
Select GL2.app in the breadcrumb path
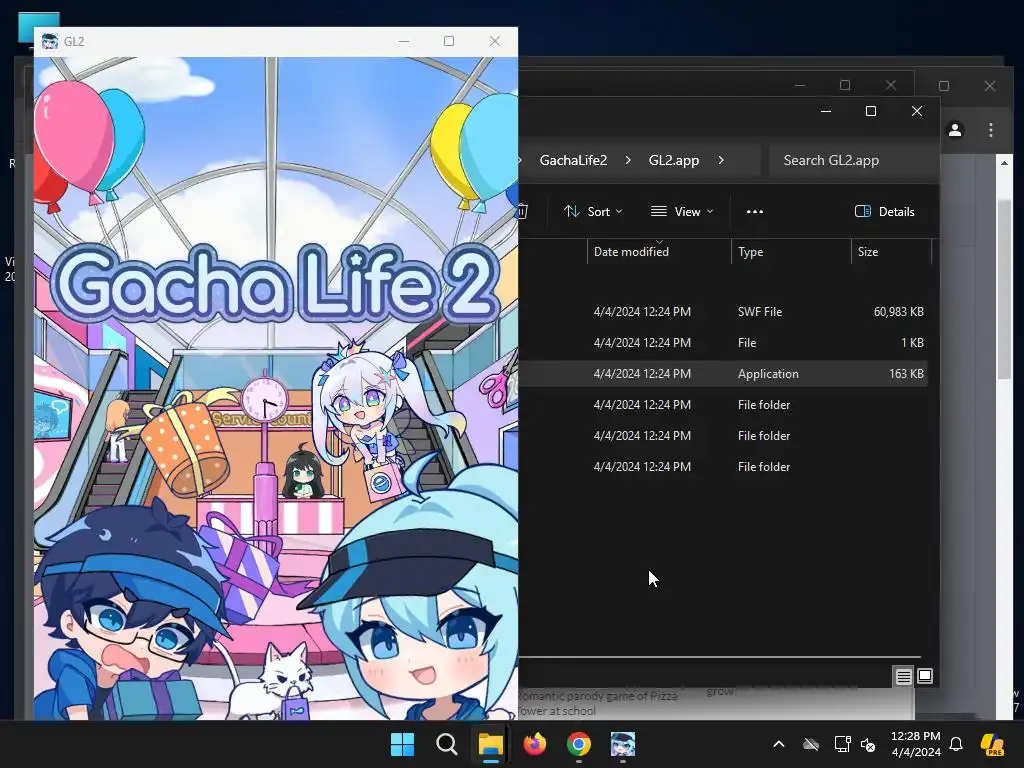(x=674, y=160)
